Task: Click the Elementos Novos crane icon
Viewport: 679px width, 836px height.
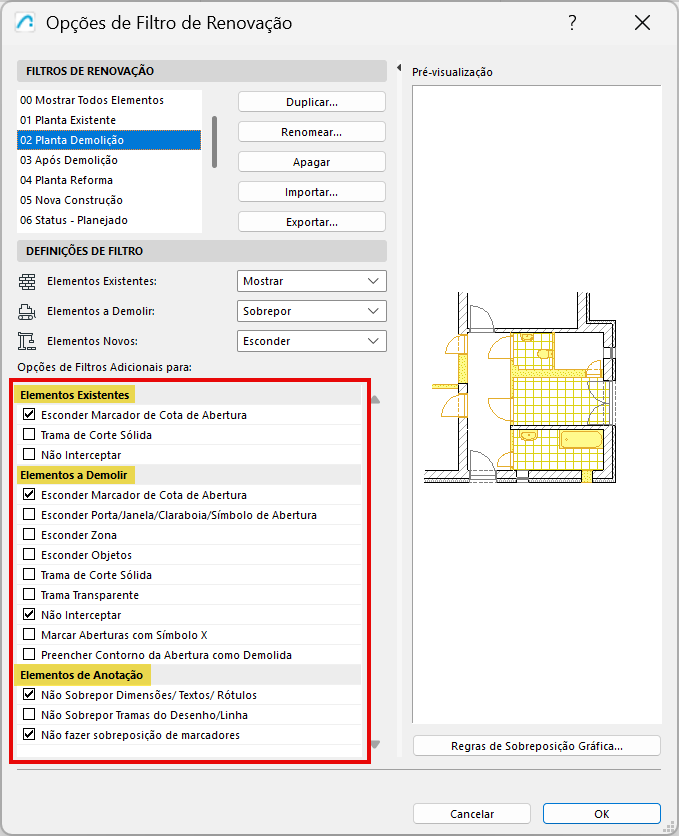Action: click(27, 341)
